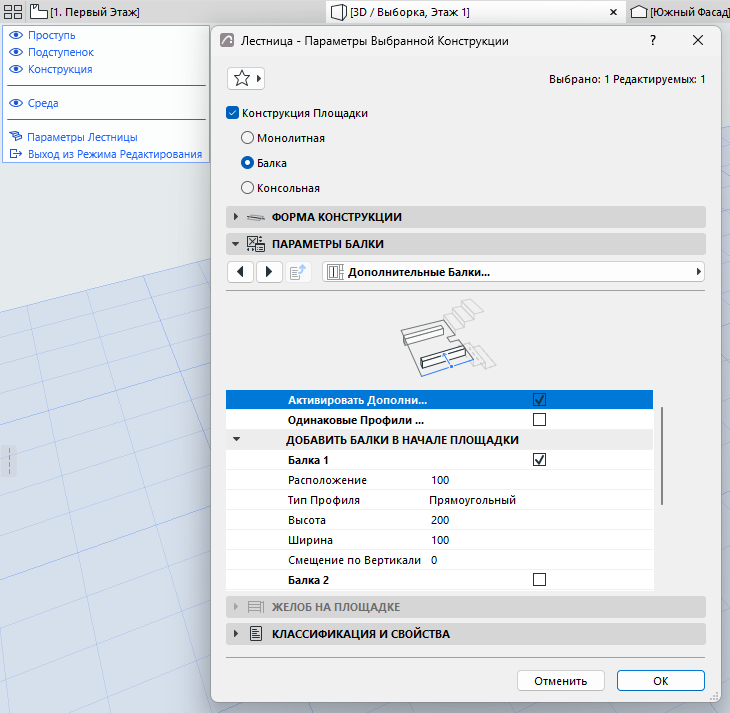
Task: Expand КЛАССИФИКАЦИЯ И СВОЙСТВА panel
Action: [x=236, y=634]
